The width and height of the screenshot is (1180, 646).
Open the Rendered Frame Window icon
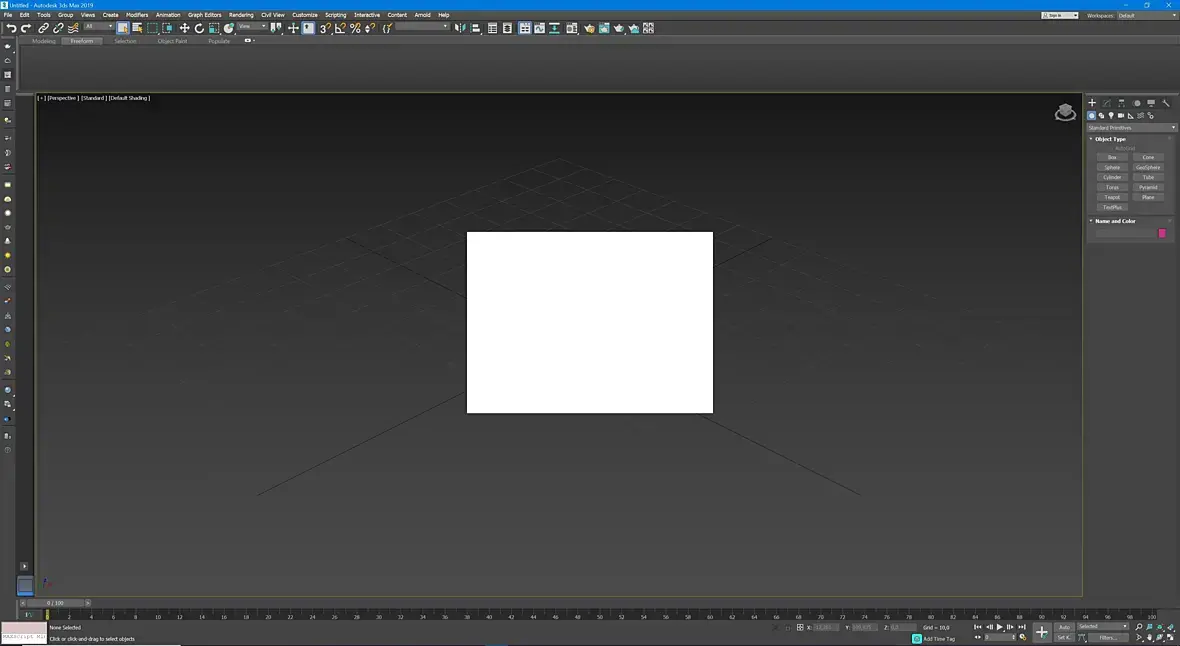(x=604, y=28)
